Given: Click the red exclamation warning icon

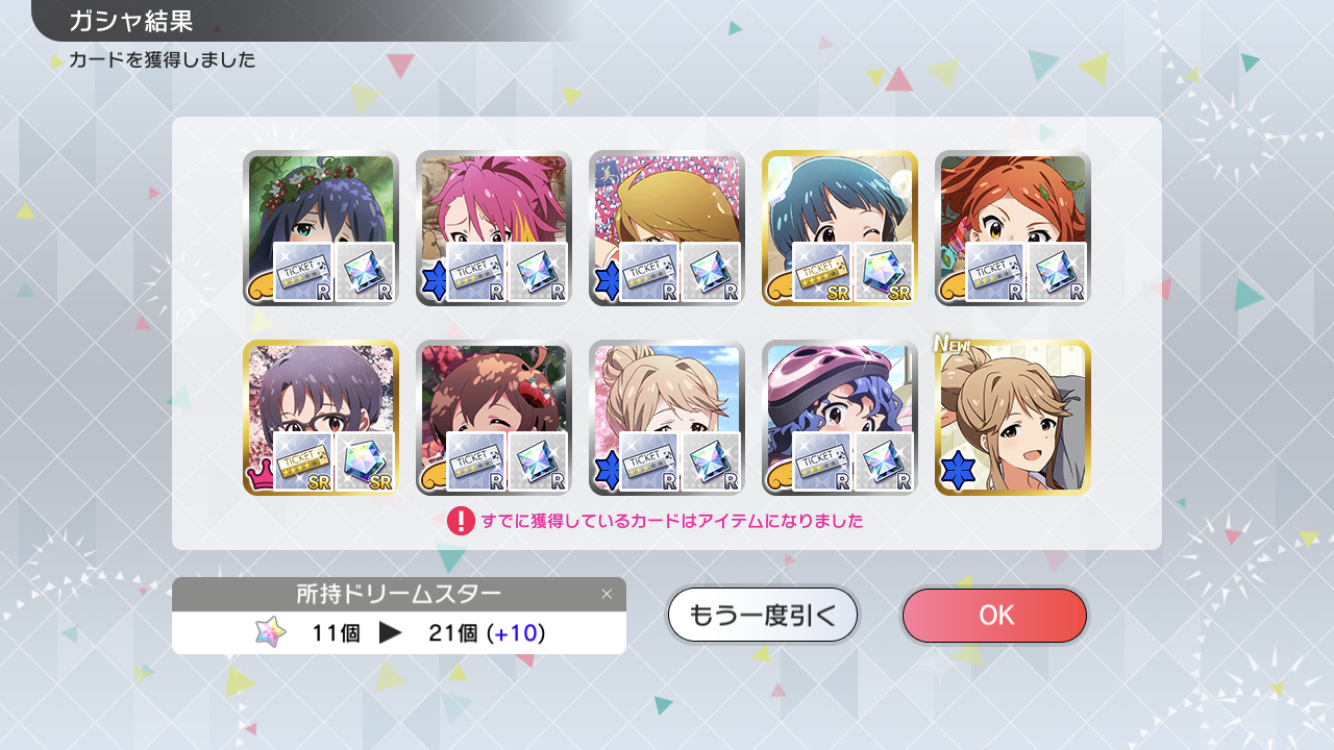Looking at the screenshot, I should (460, 521).
